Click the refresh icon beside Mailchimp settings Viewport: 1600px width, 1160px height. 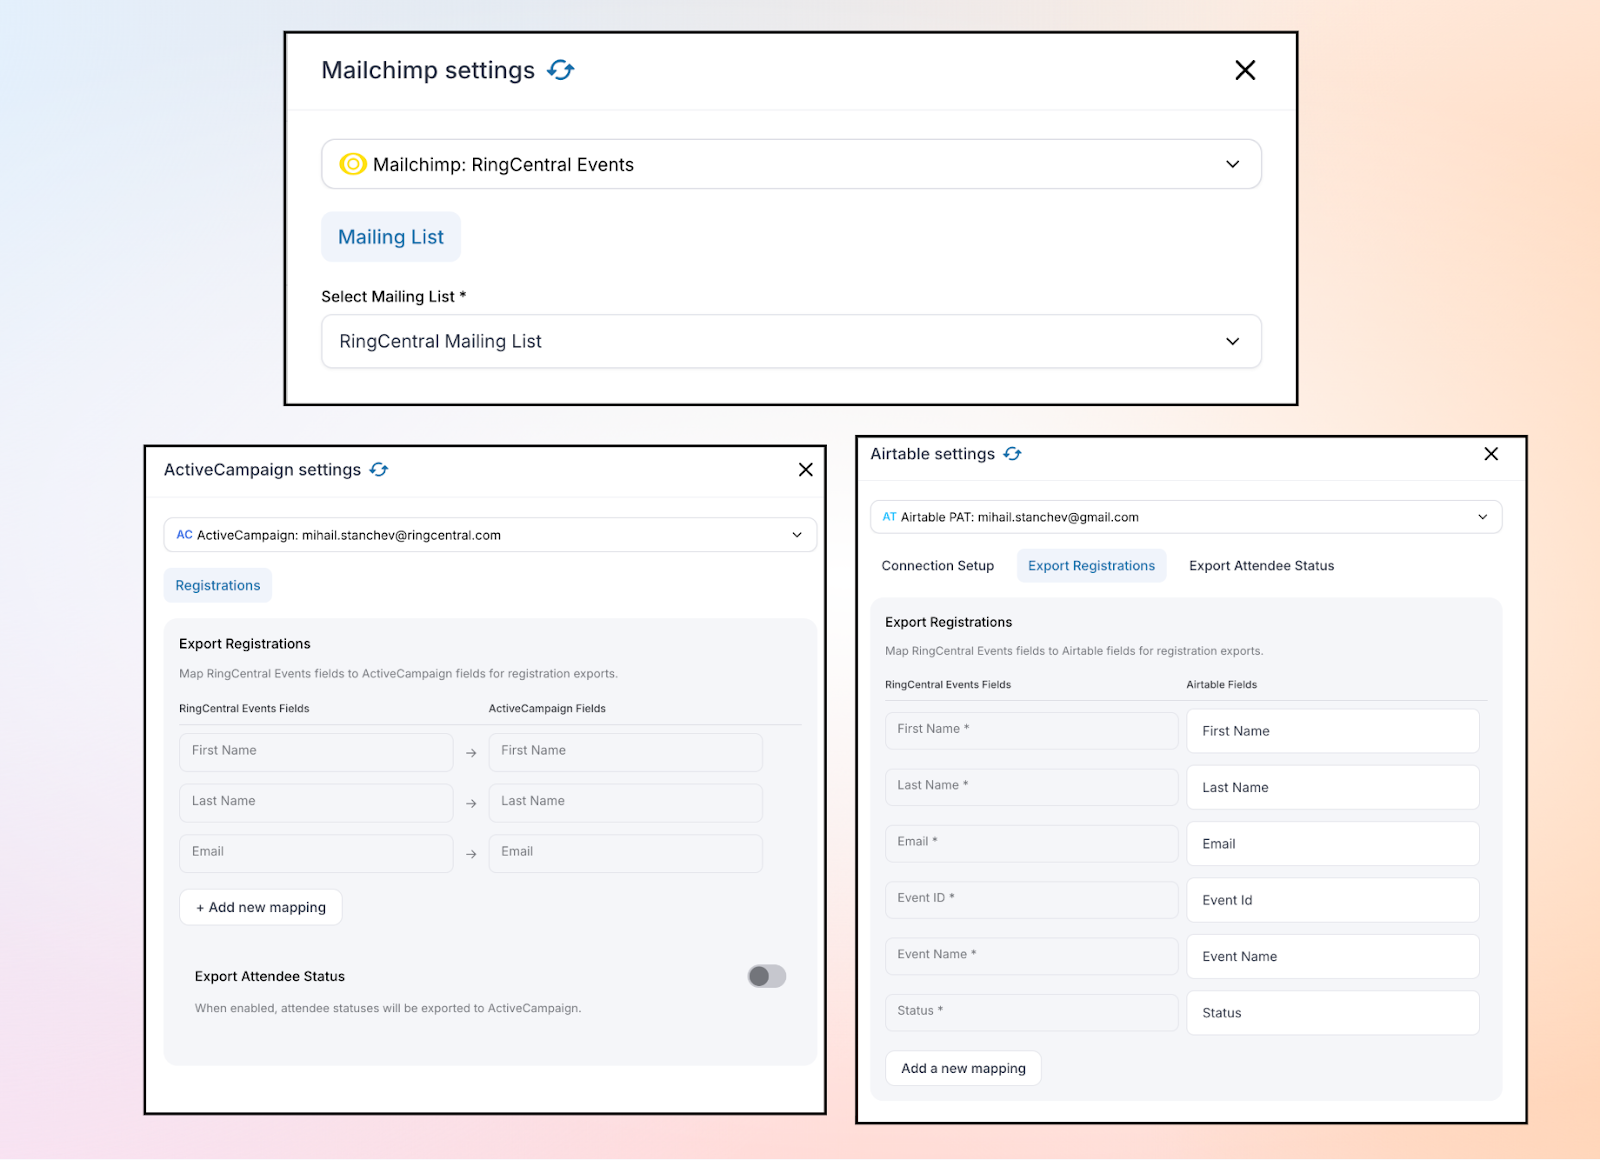click(561, 70)
